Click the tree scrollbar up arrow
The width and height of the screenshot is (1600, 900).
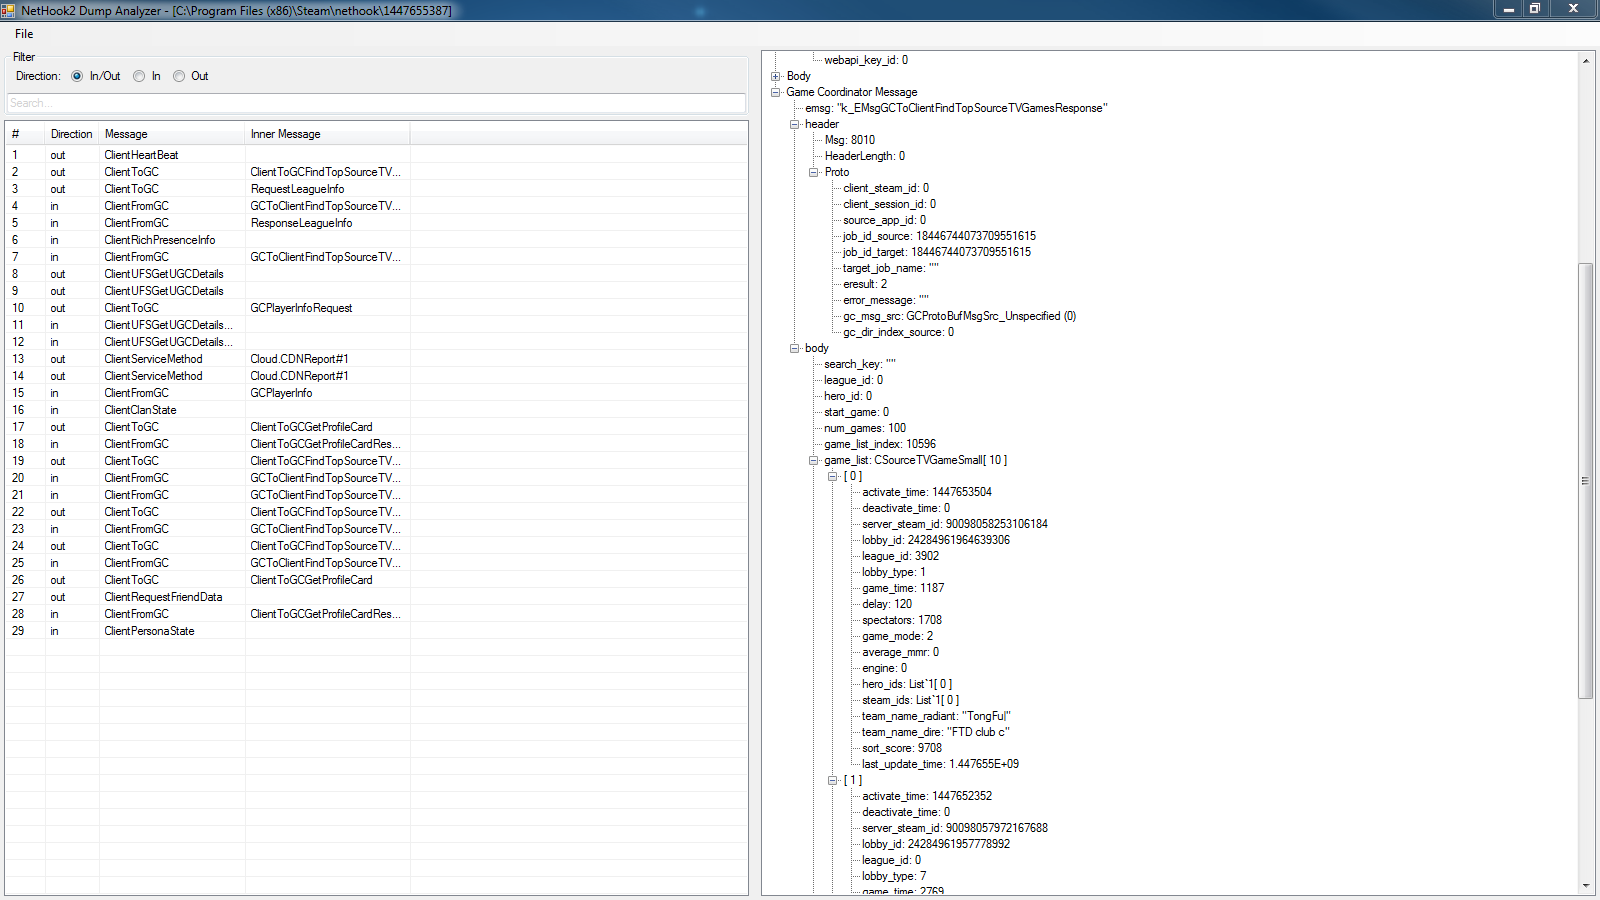point(1586,61)
